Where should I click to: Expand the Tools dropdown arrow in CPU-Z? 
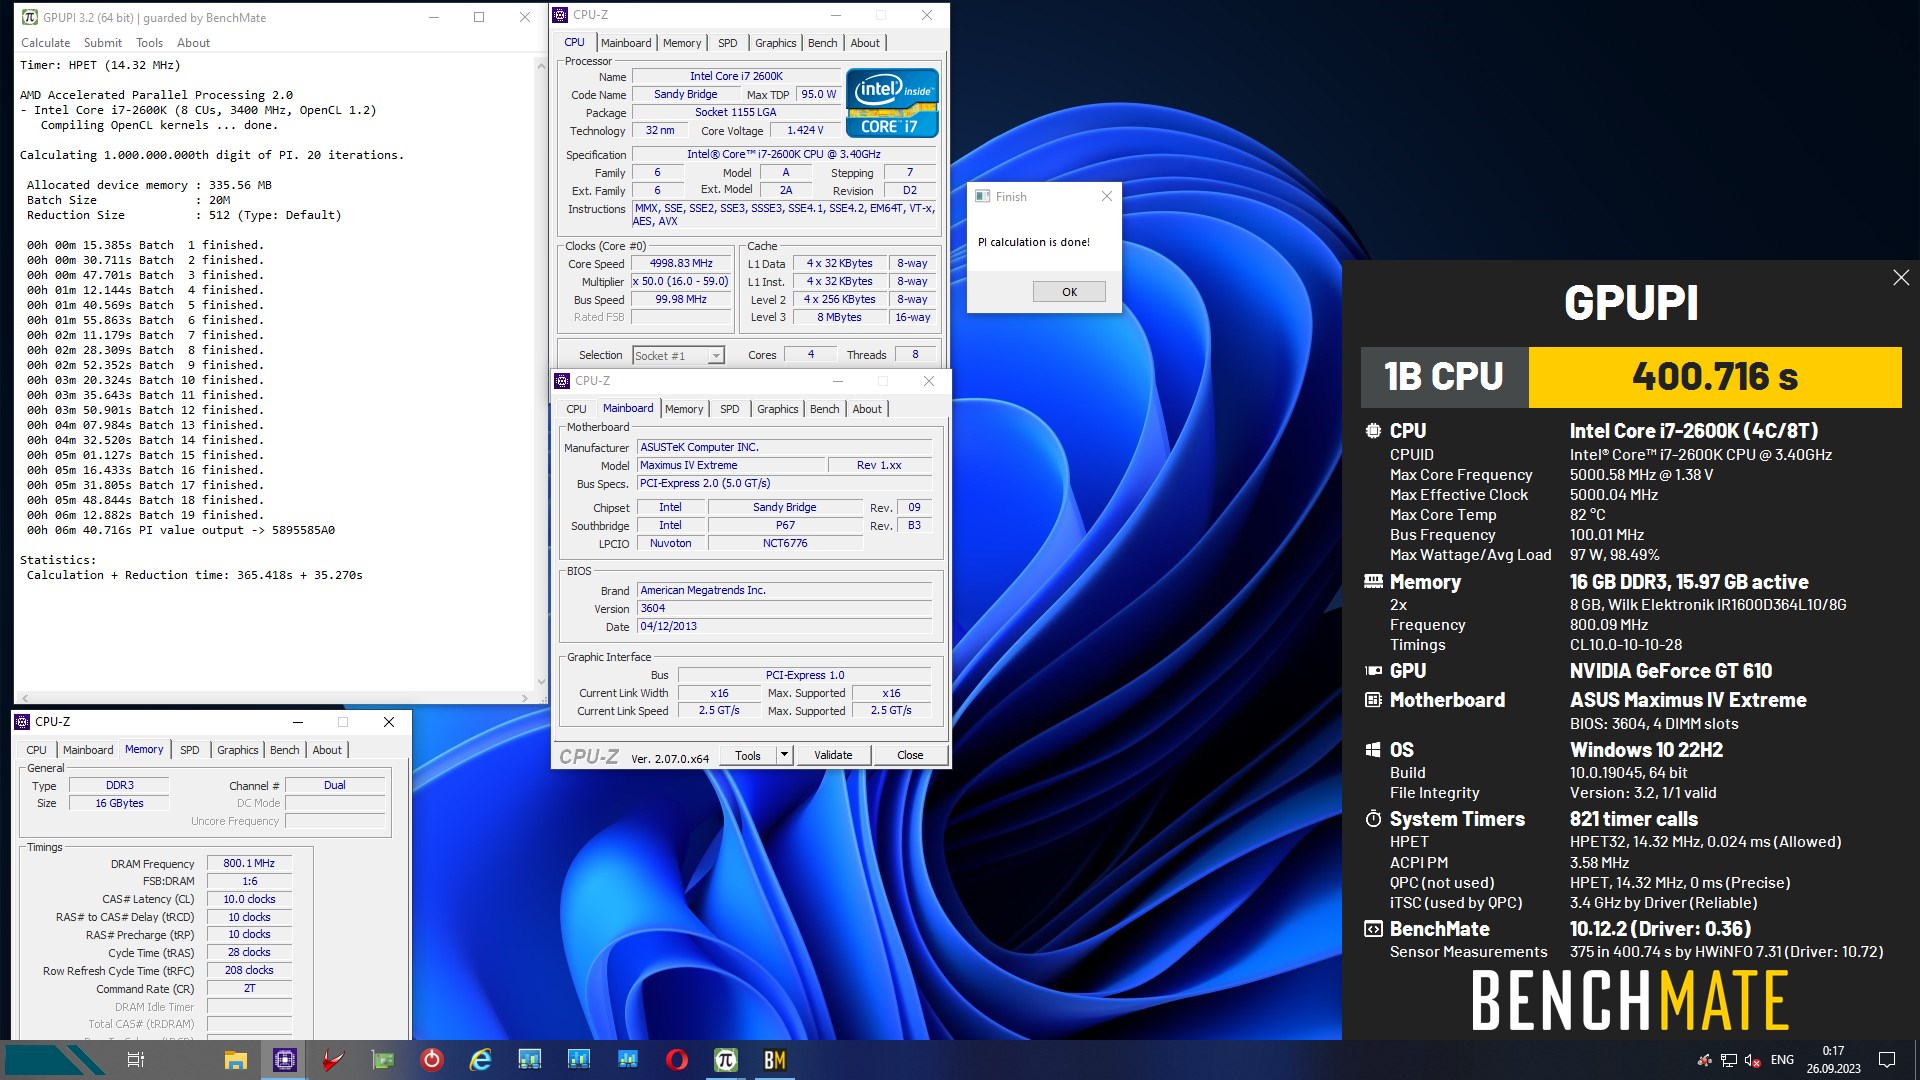(x=785, y=755)
